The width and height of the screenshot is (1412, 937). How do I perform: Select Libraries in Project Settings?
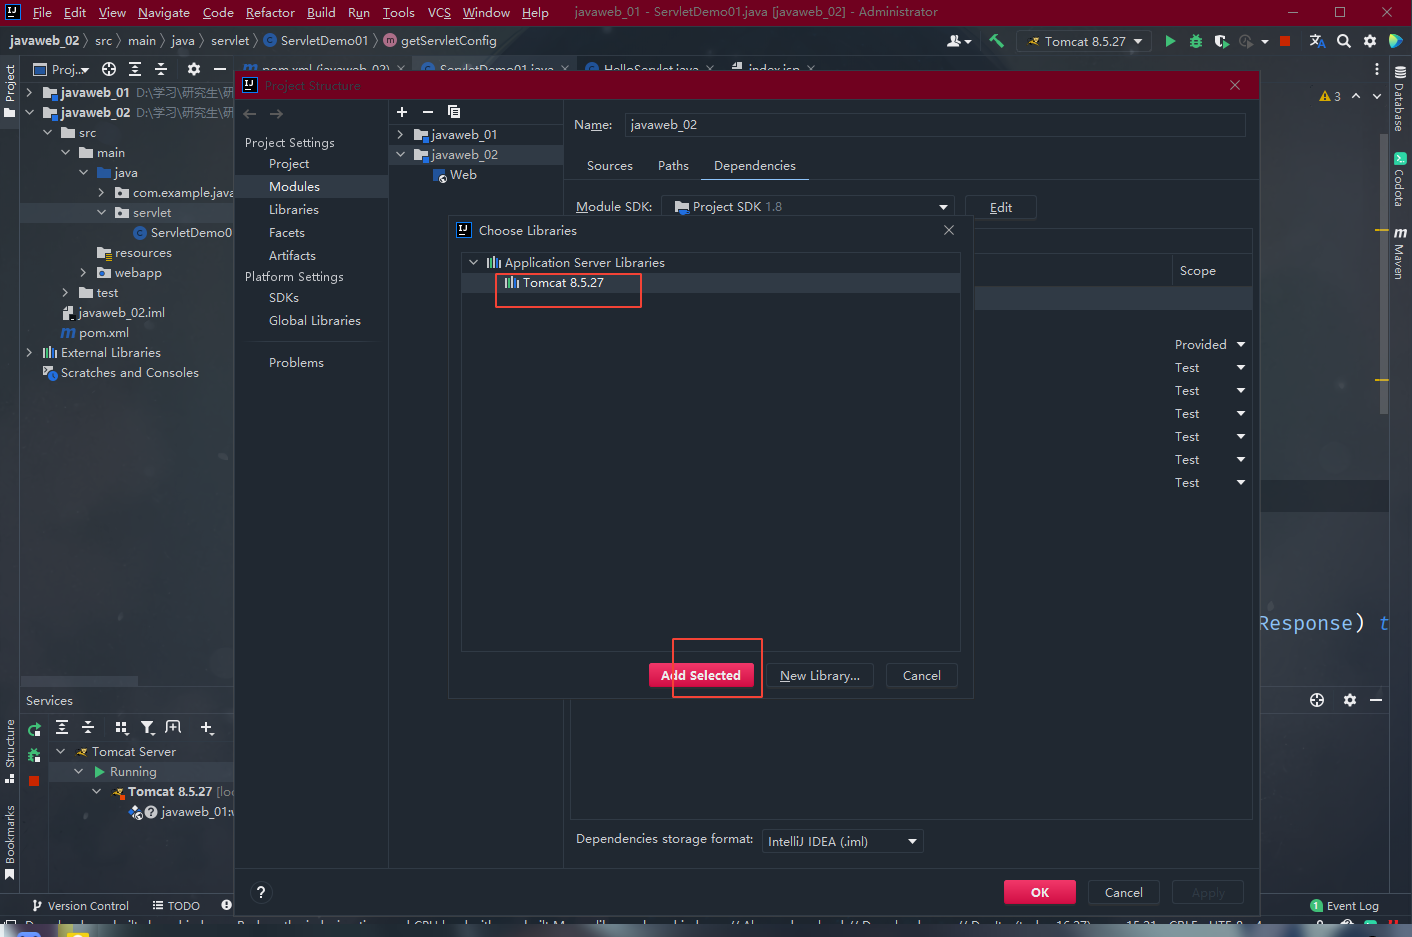(294, 210)
